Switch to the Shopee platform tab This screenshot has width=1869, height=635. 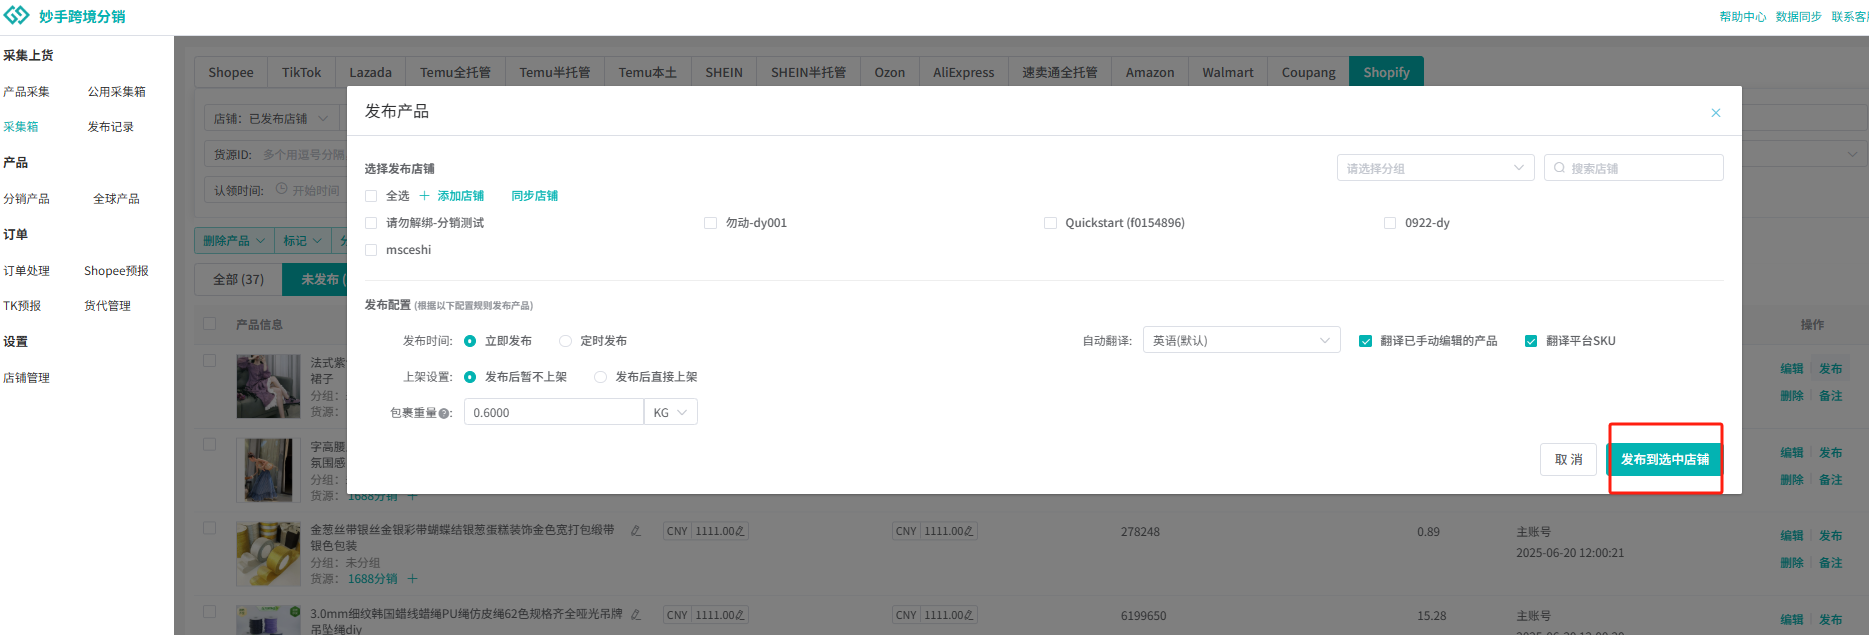[x=231, y=72]
